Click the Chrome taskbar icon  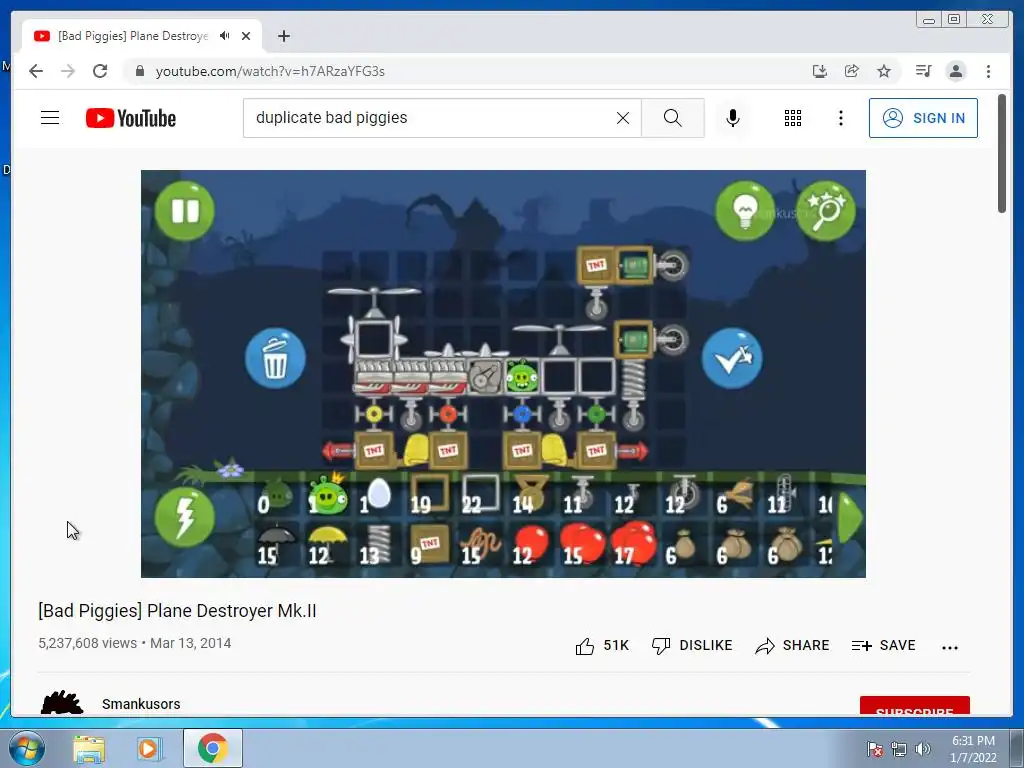click(x=212, y=748)
